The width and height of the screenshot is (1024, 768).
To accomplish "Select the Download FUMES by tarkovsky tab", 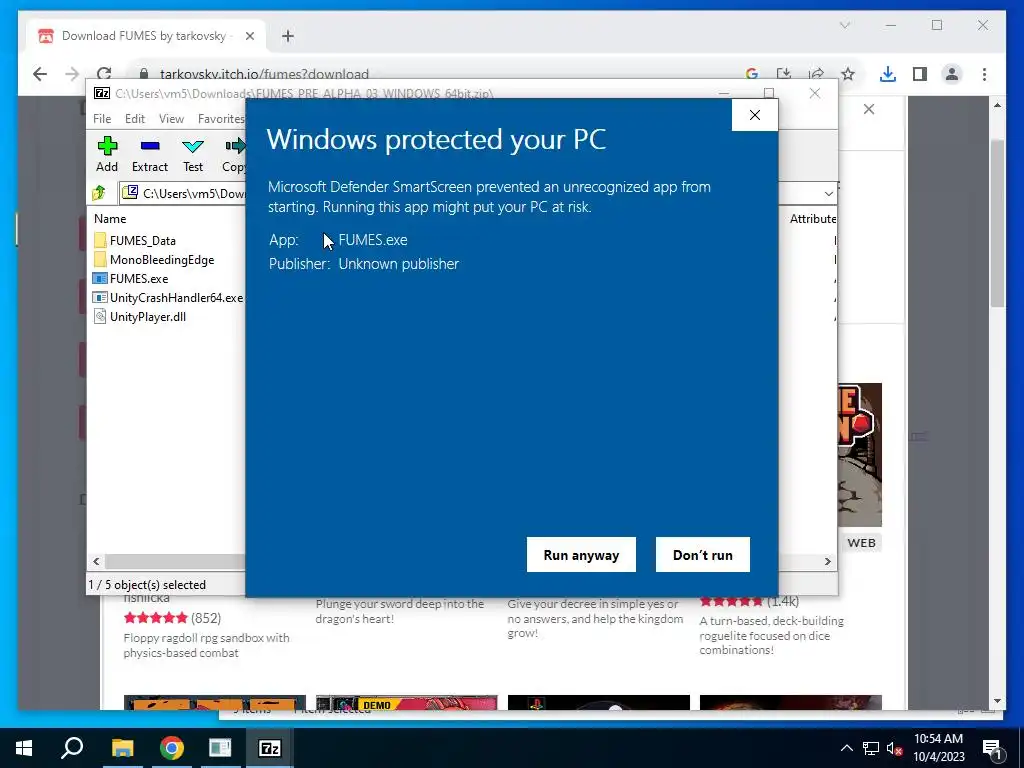I will pyautogui.click(x=144, y=36).
